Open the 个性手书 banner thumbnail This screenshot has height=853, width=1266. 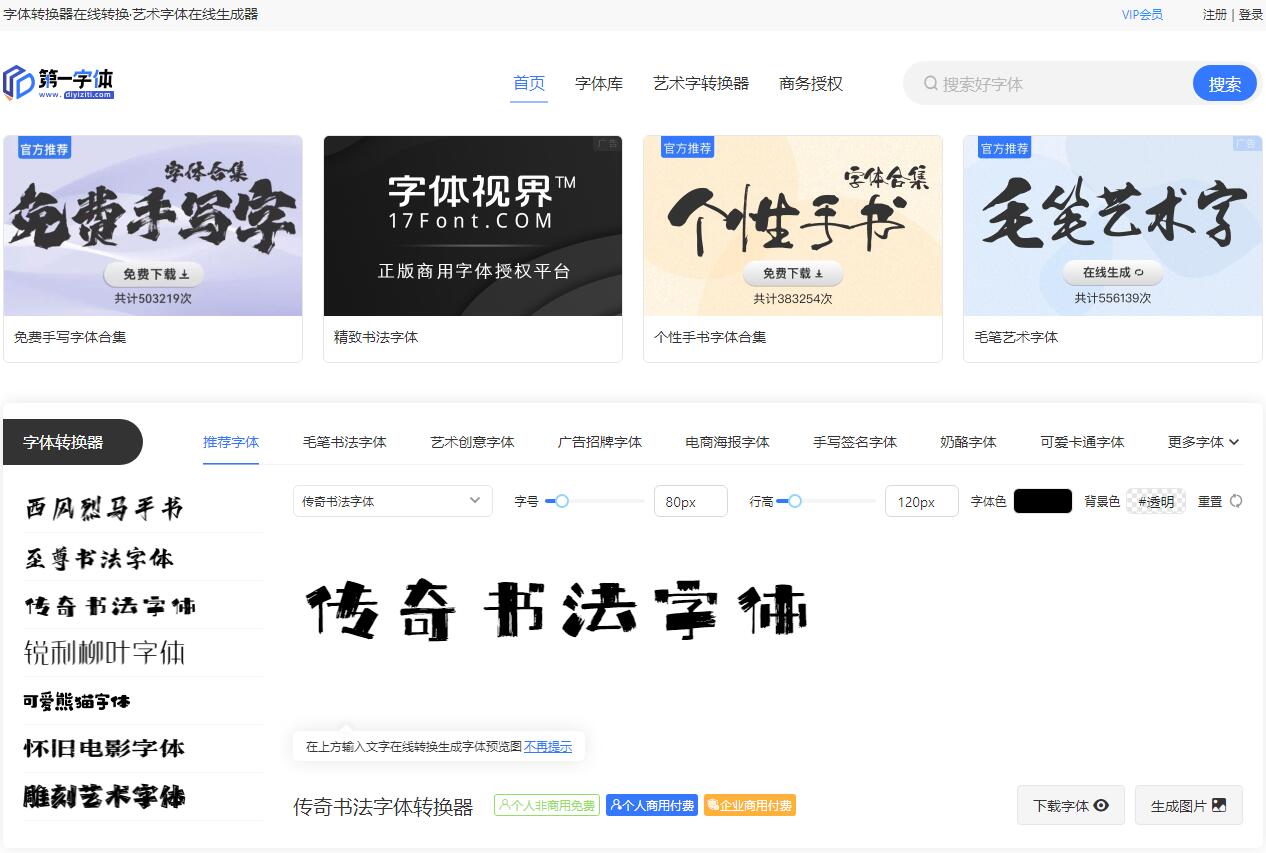click(793, 226)
